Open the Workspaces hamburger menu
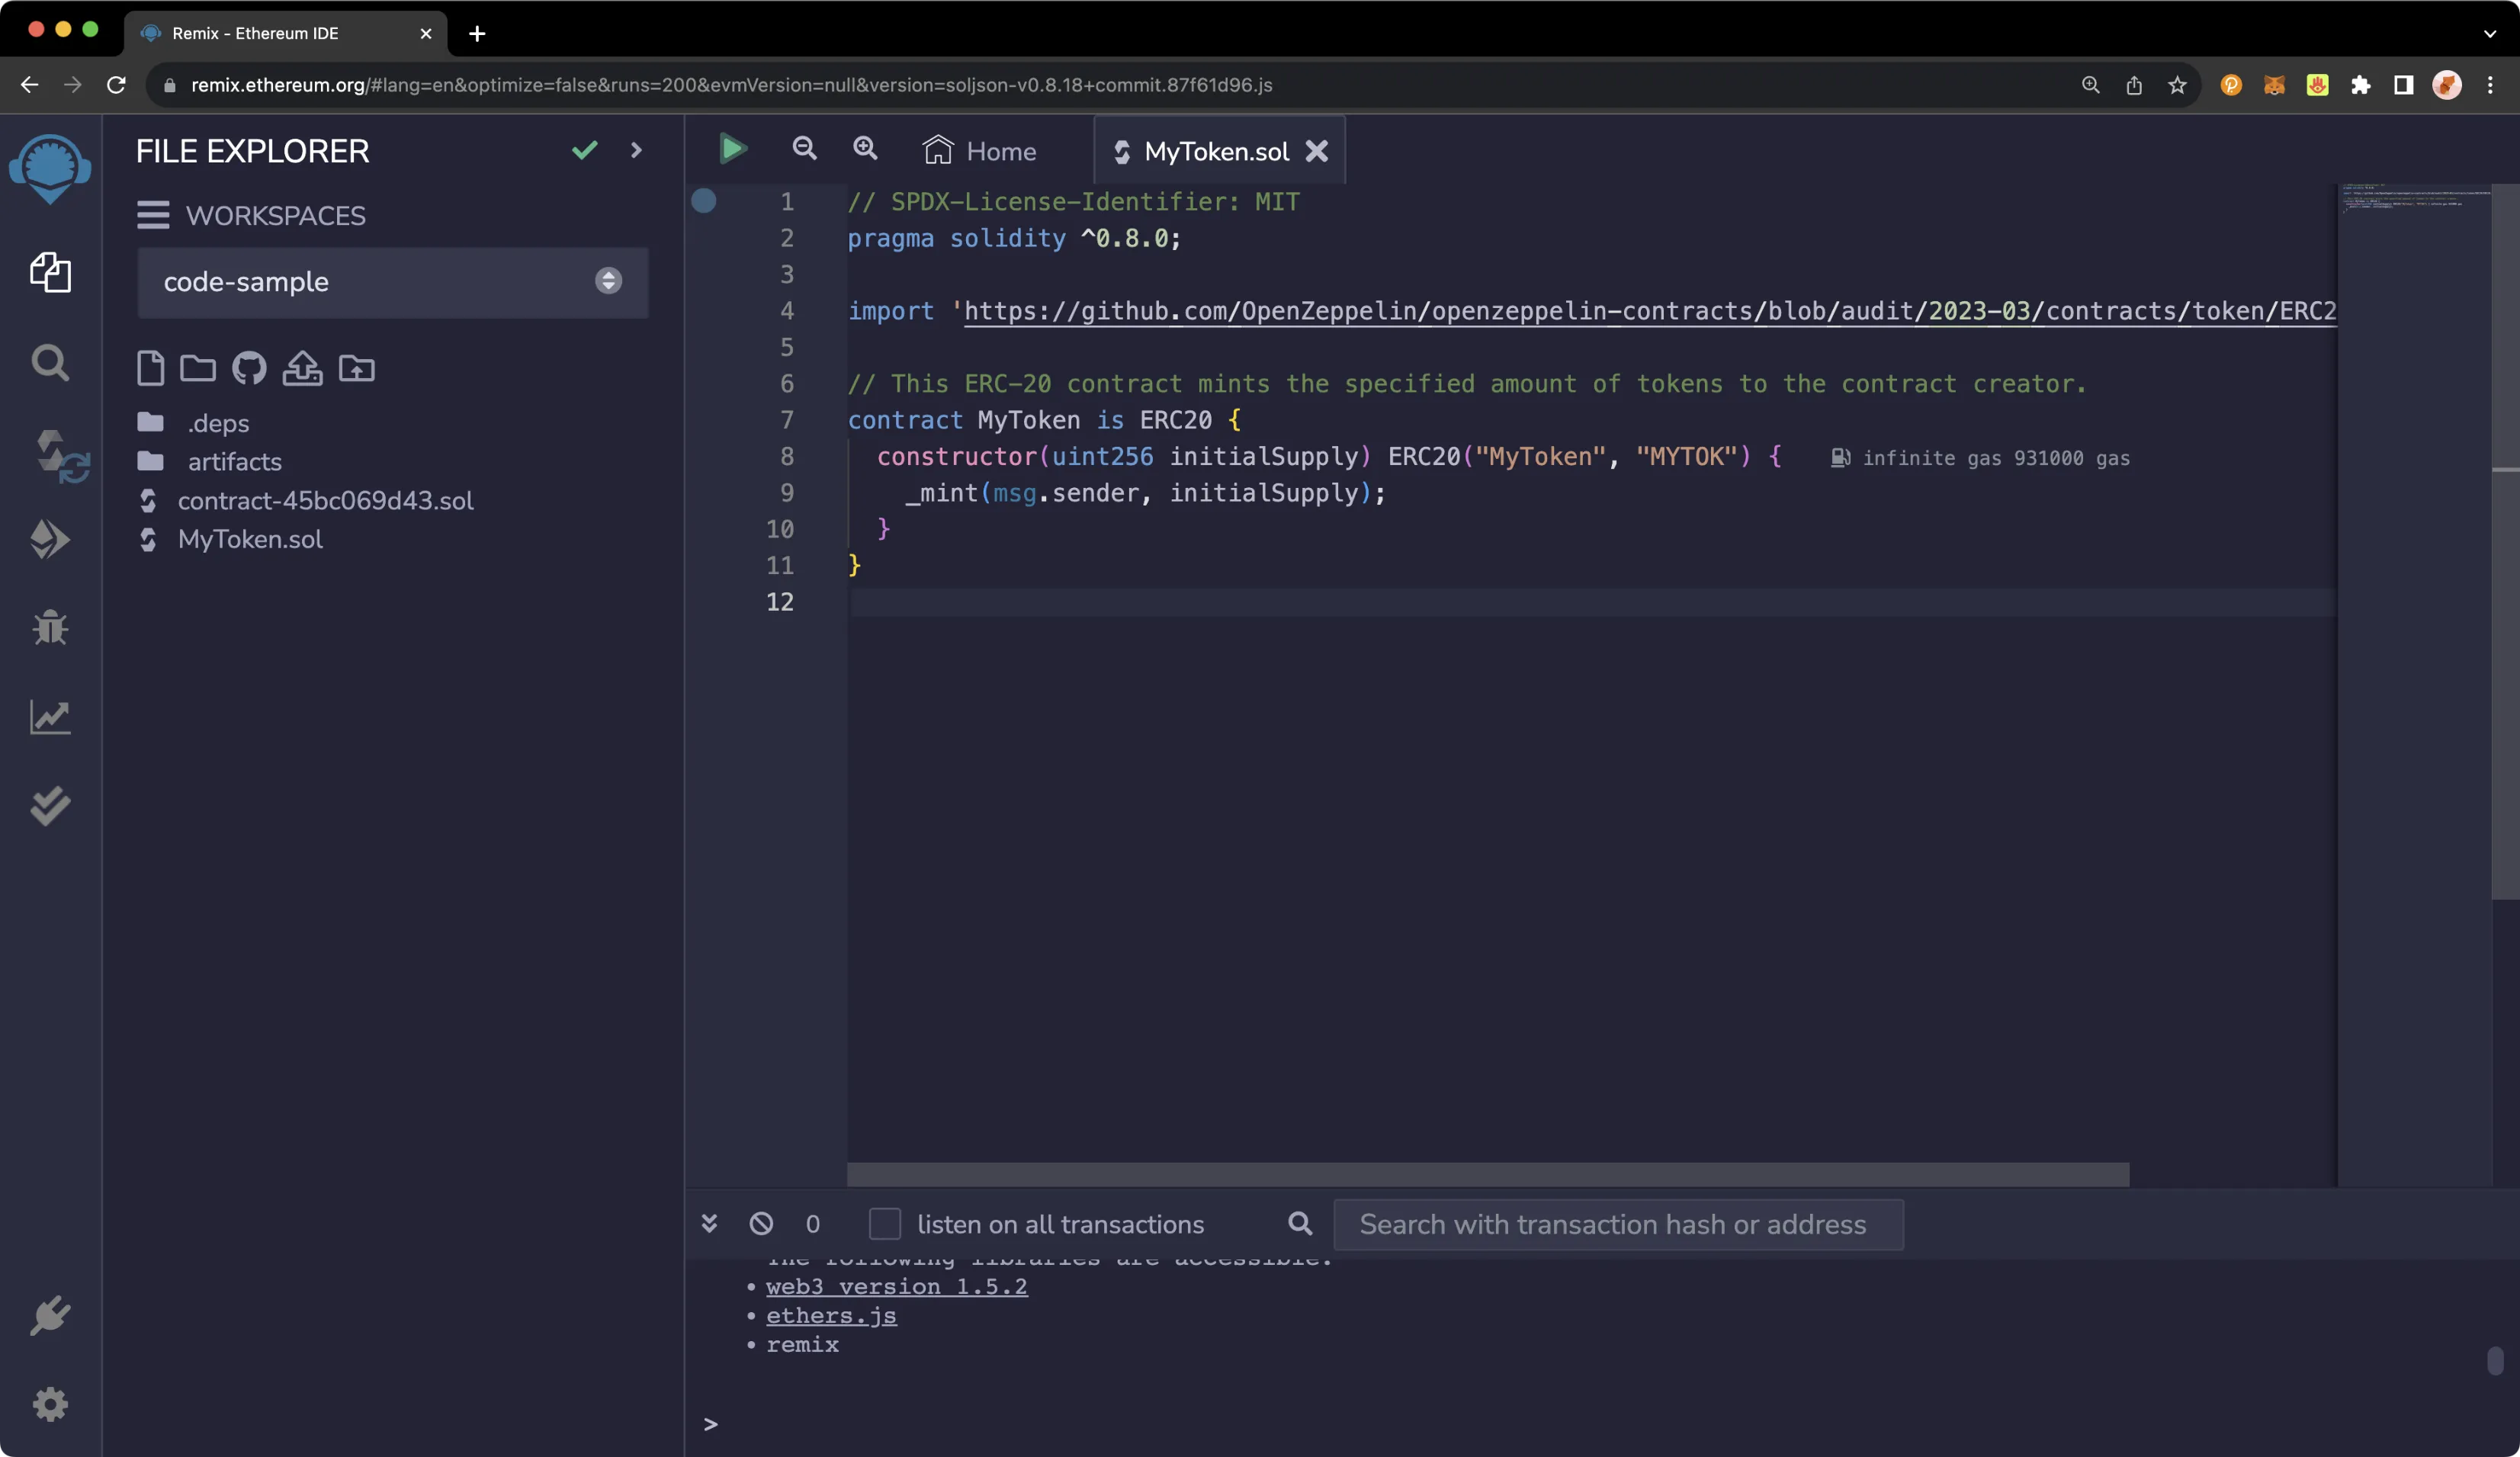This screenshot has height=1457, width=2520. 153,215
